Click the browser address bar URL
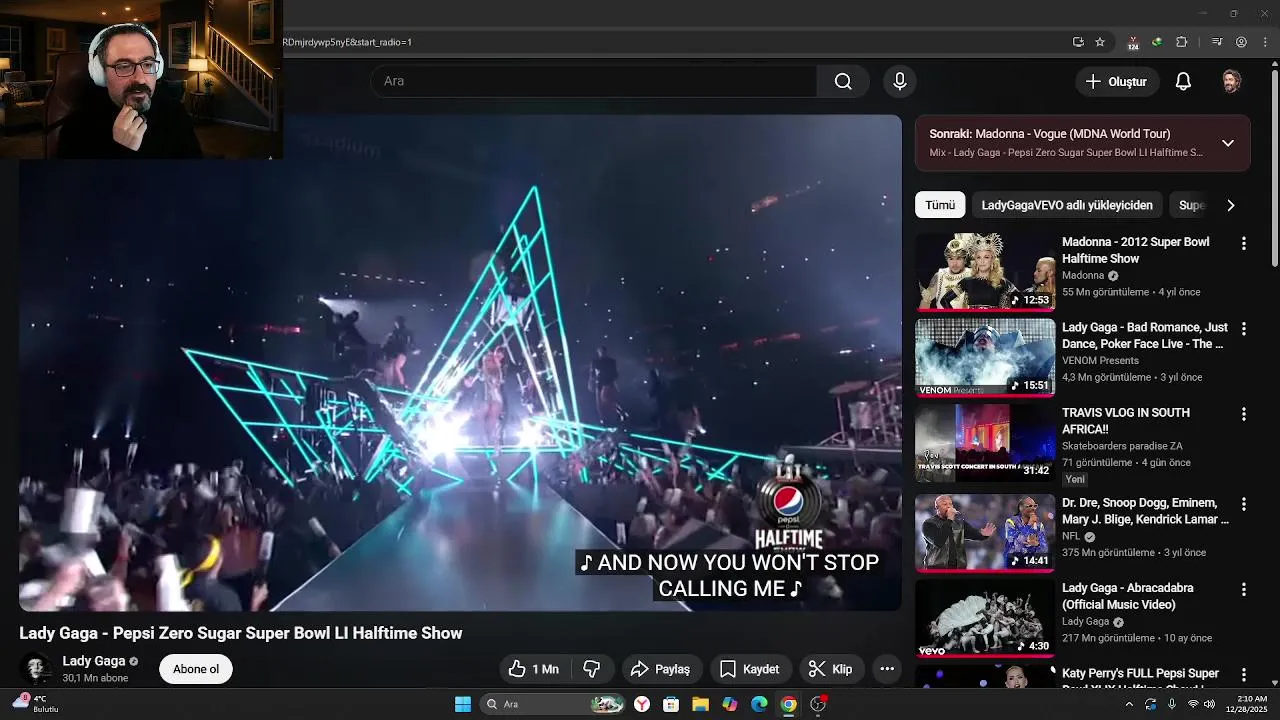This screenshot has height=720, width=1280. click(x=347, y=42)
